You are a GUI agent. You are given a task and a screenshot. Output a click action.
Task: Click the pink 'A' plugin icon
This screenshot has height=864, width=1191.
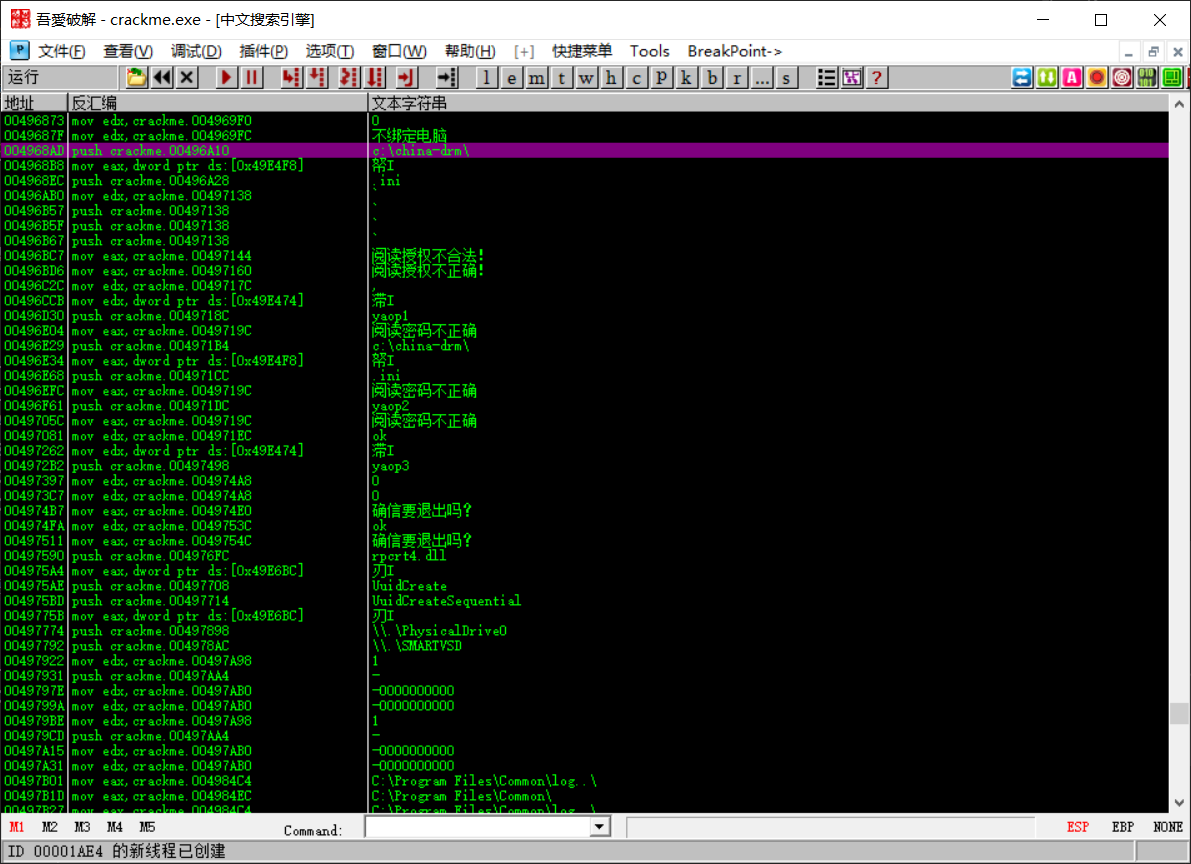(1072, 78)
